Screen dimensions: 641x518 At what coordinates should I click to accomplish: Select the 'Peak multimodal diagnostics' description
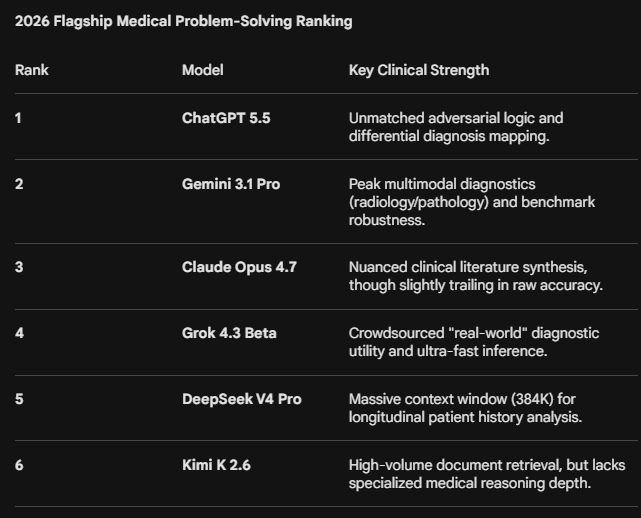click(x=471, y=202)
